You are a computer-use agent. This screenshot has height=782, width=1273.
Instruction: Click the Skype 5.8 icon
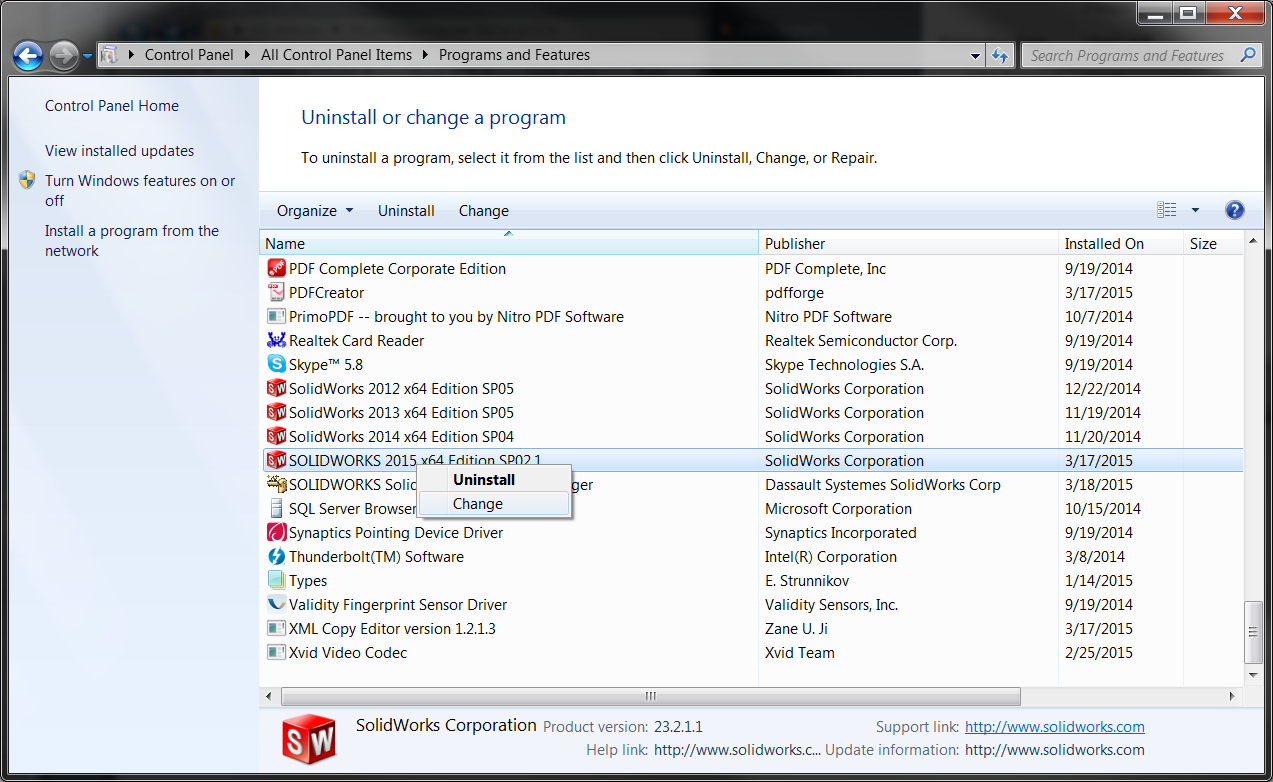tap(277, 364)
